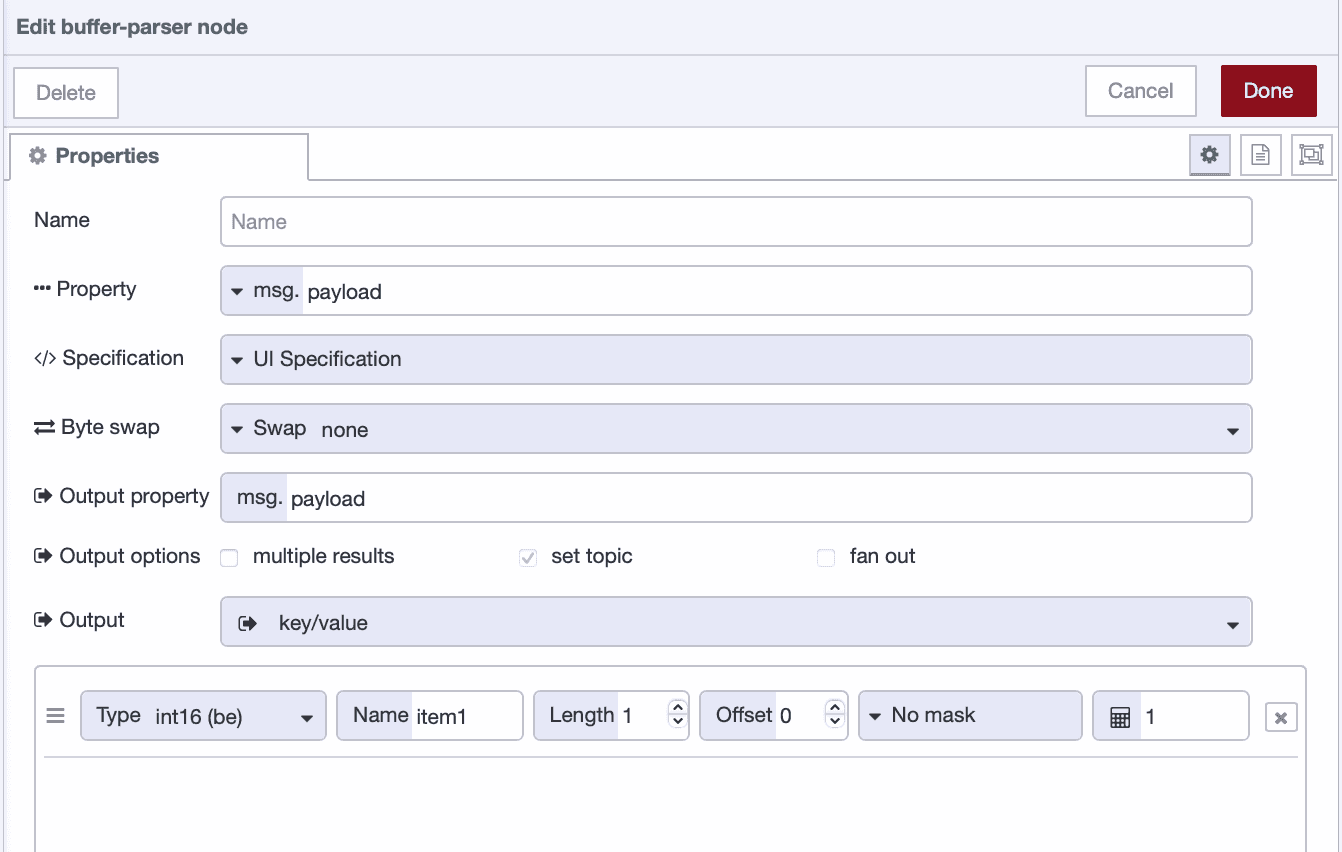1342x852 pixels.
Task: Click the Done button
Action: pos(1268,90)
